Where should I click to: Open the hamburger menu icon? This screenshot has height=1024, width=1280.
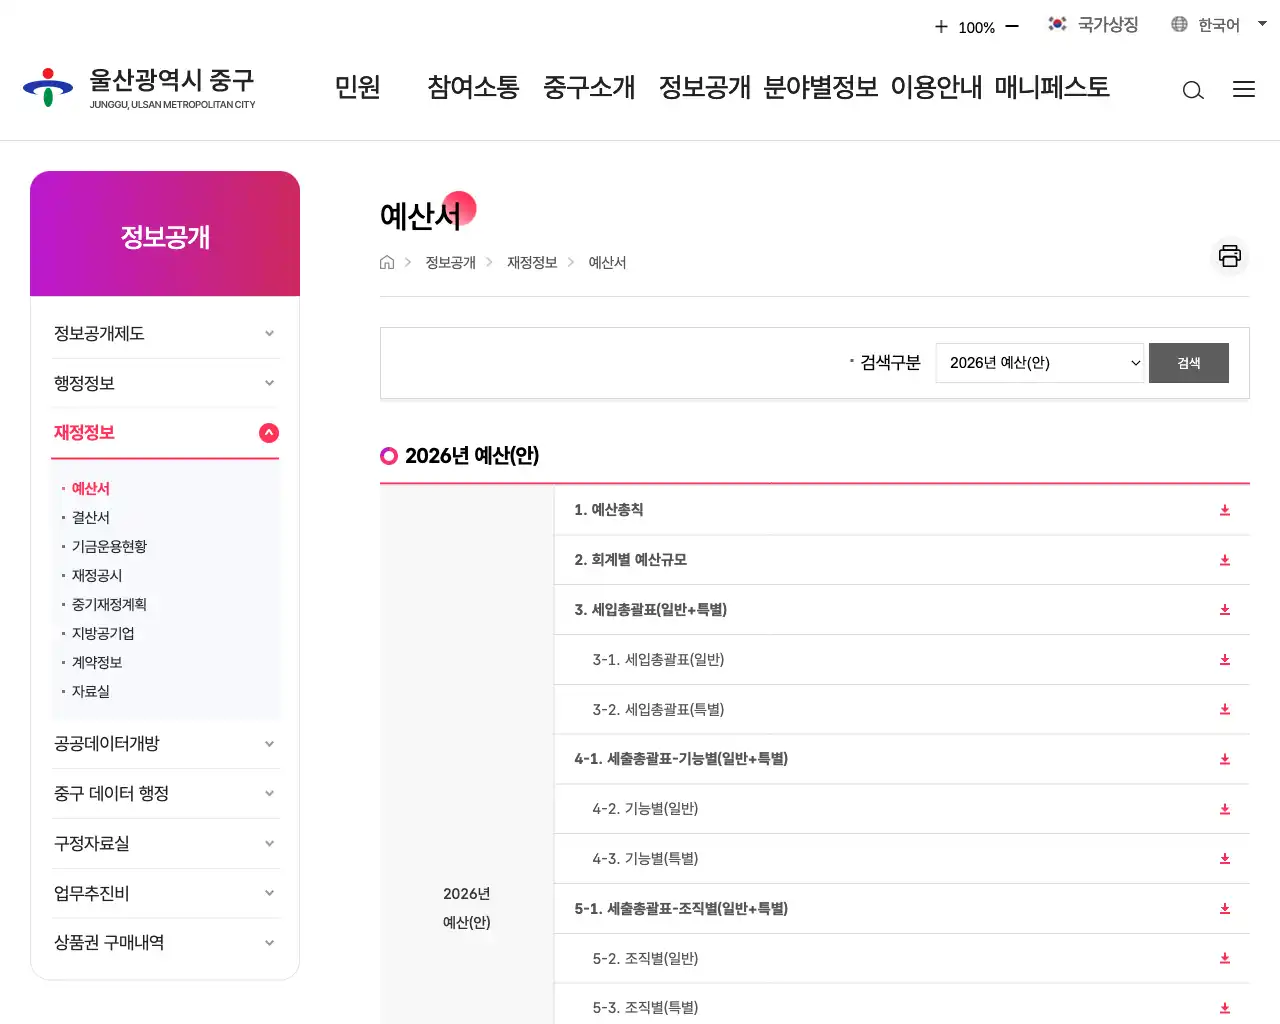pyautogui.click(x=1244, y=89)
